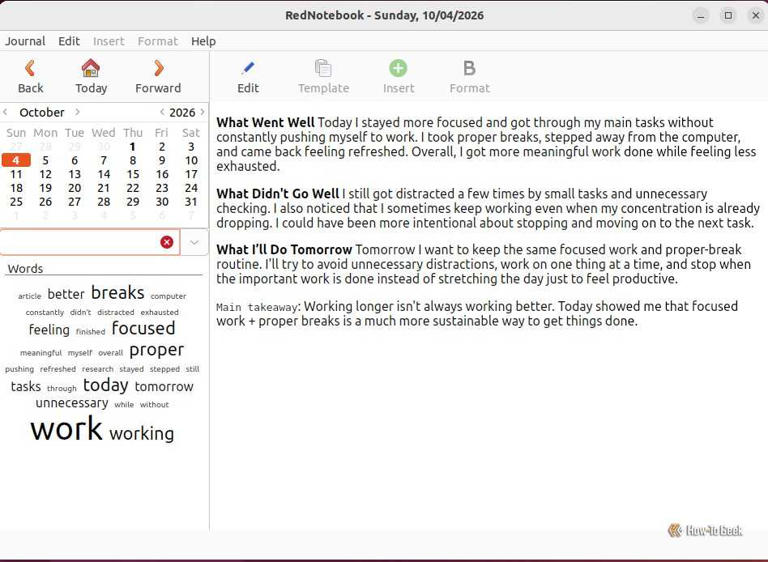The height and width of the screenshot is (562, 768).
Task: Select October 15 in the calendar
Action: coord(133,174)
